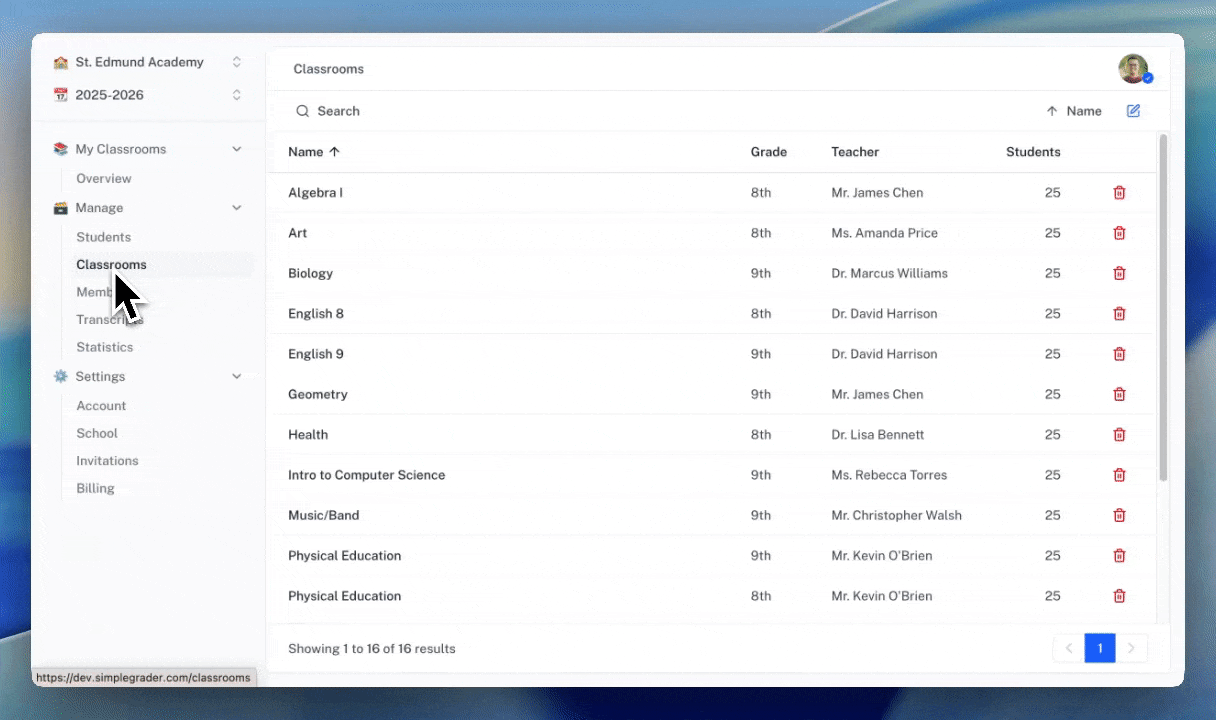Click the St. Edmund Academy school icon

tap(60, 61)
